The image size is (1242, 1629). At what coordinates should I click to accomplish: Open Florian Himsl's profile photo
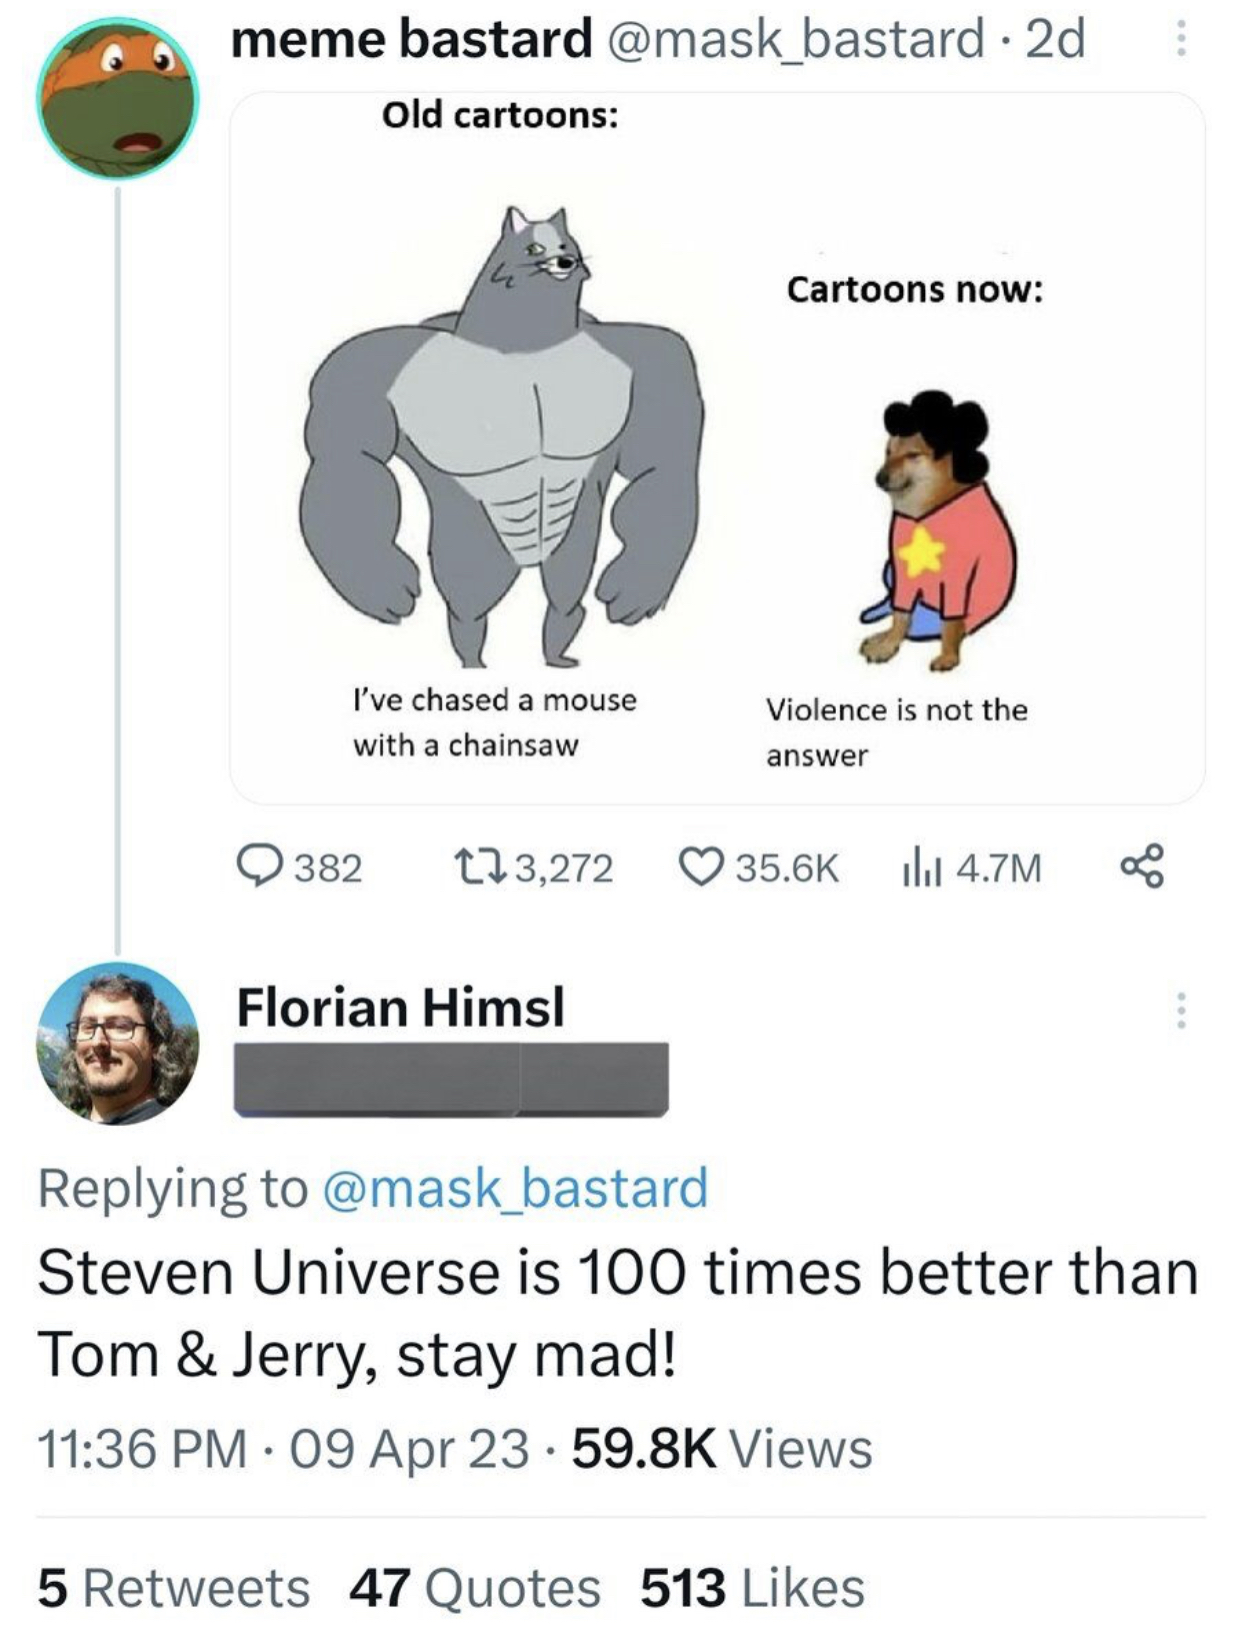click(x=118, y=1043)
